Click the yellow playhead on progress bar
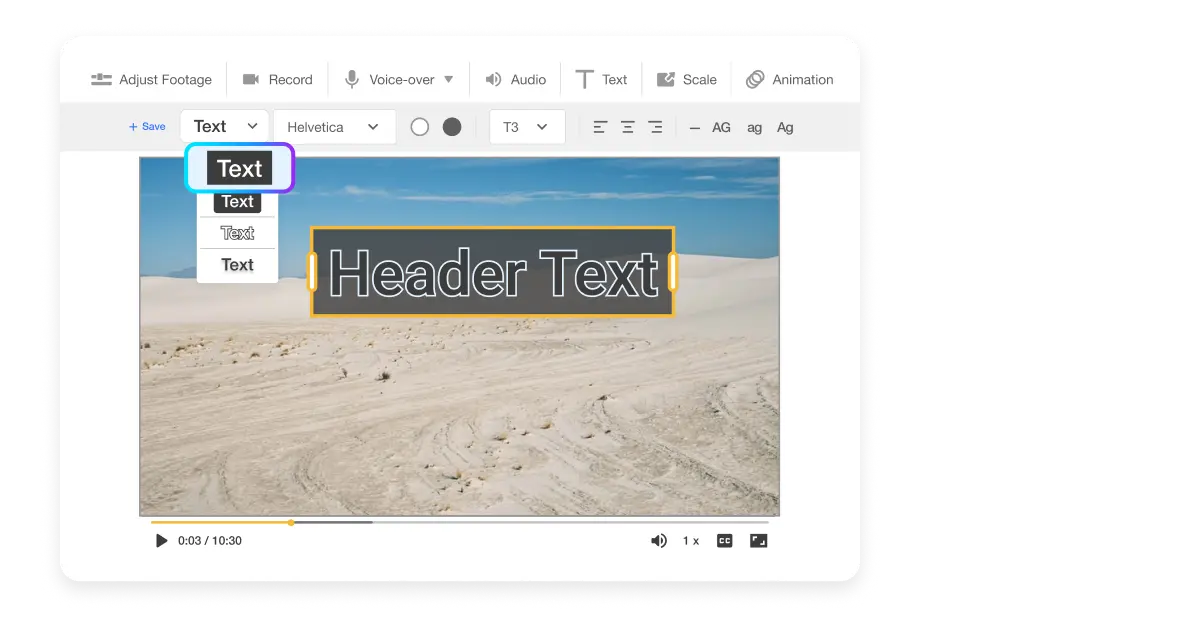The height and width of the screenshot is (640, 1200). [291, 522]
